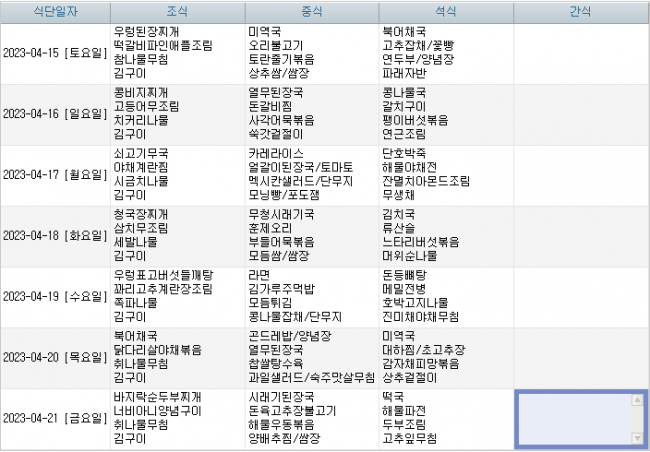The image size is (650, 452).
Task: Click the lunch cell containing 곤드레밥/양념장
Action: [311, 357]
